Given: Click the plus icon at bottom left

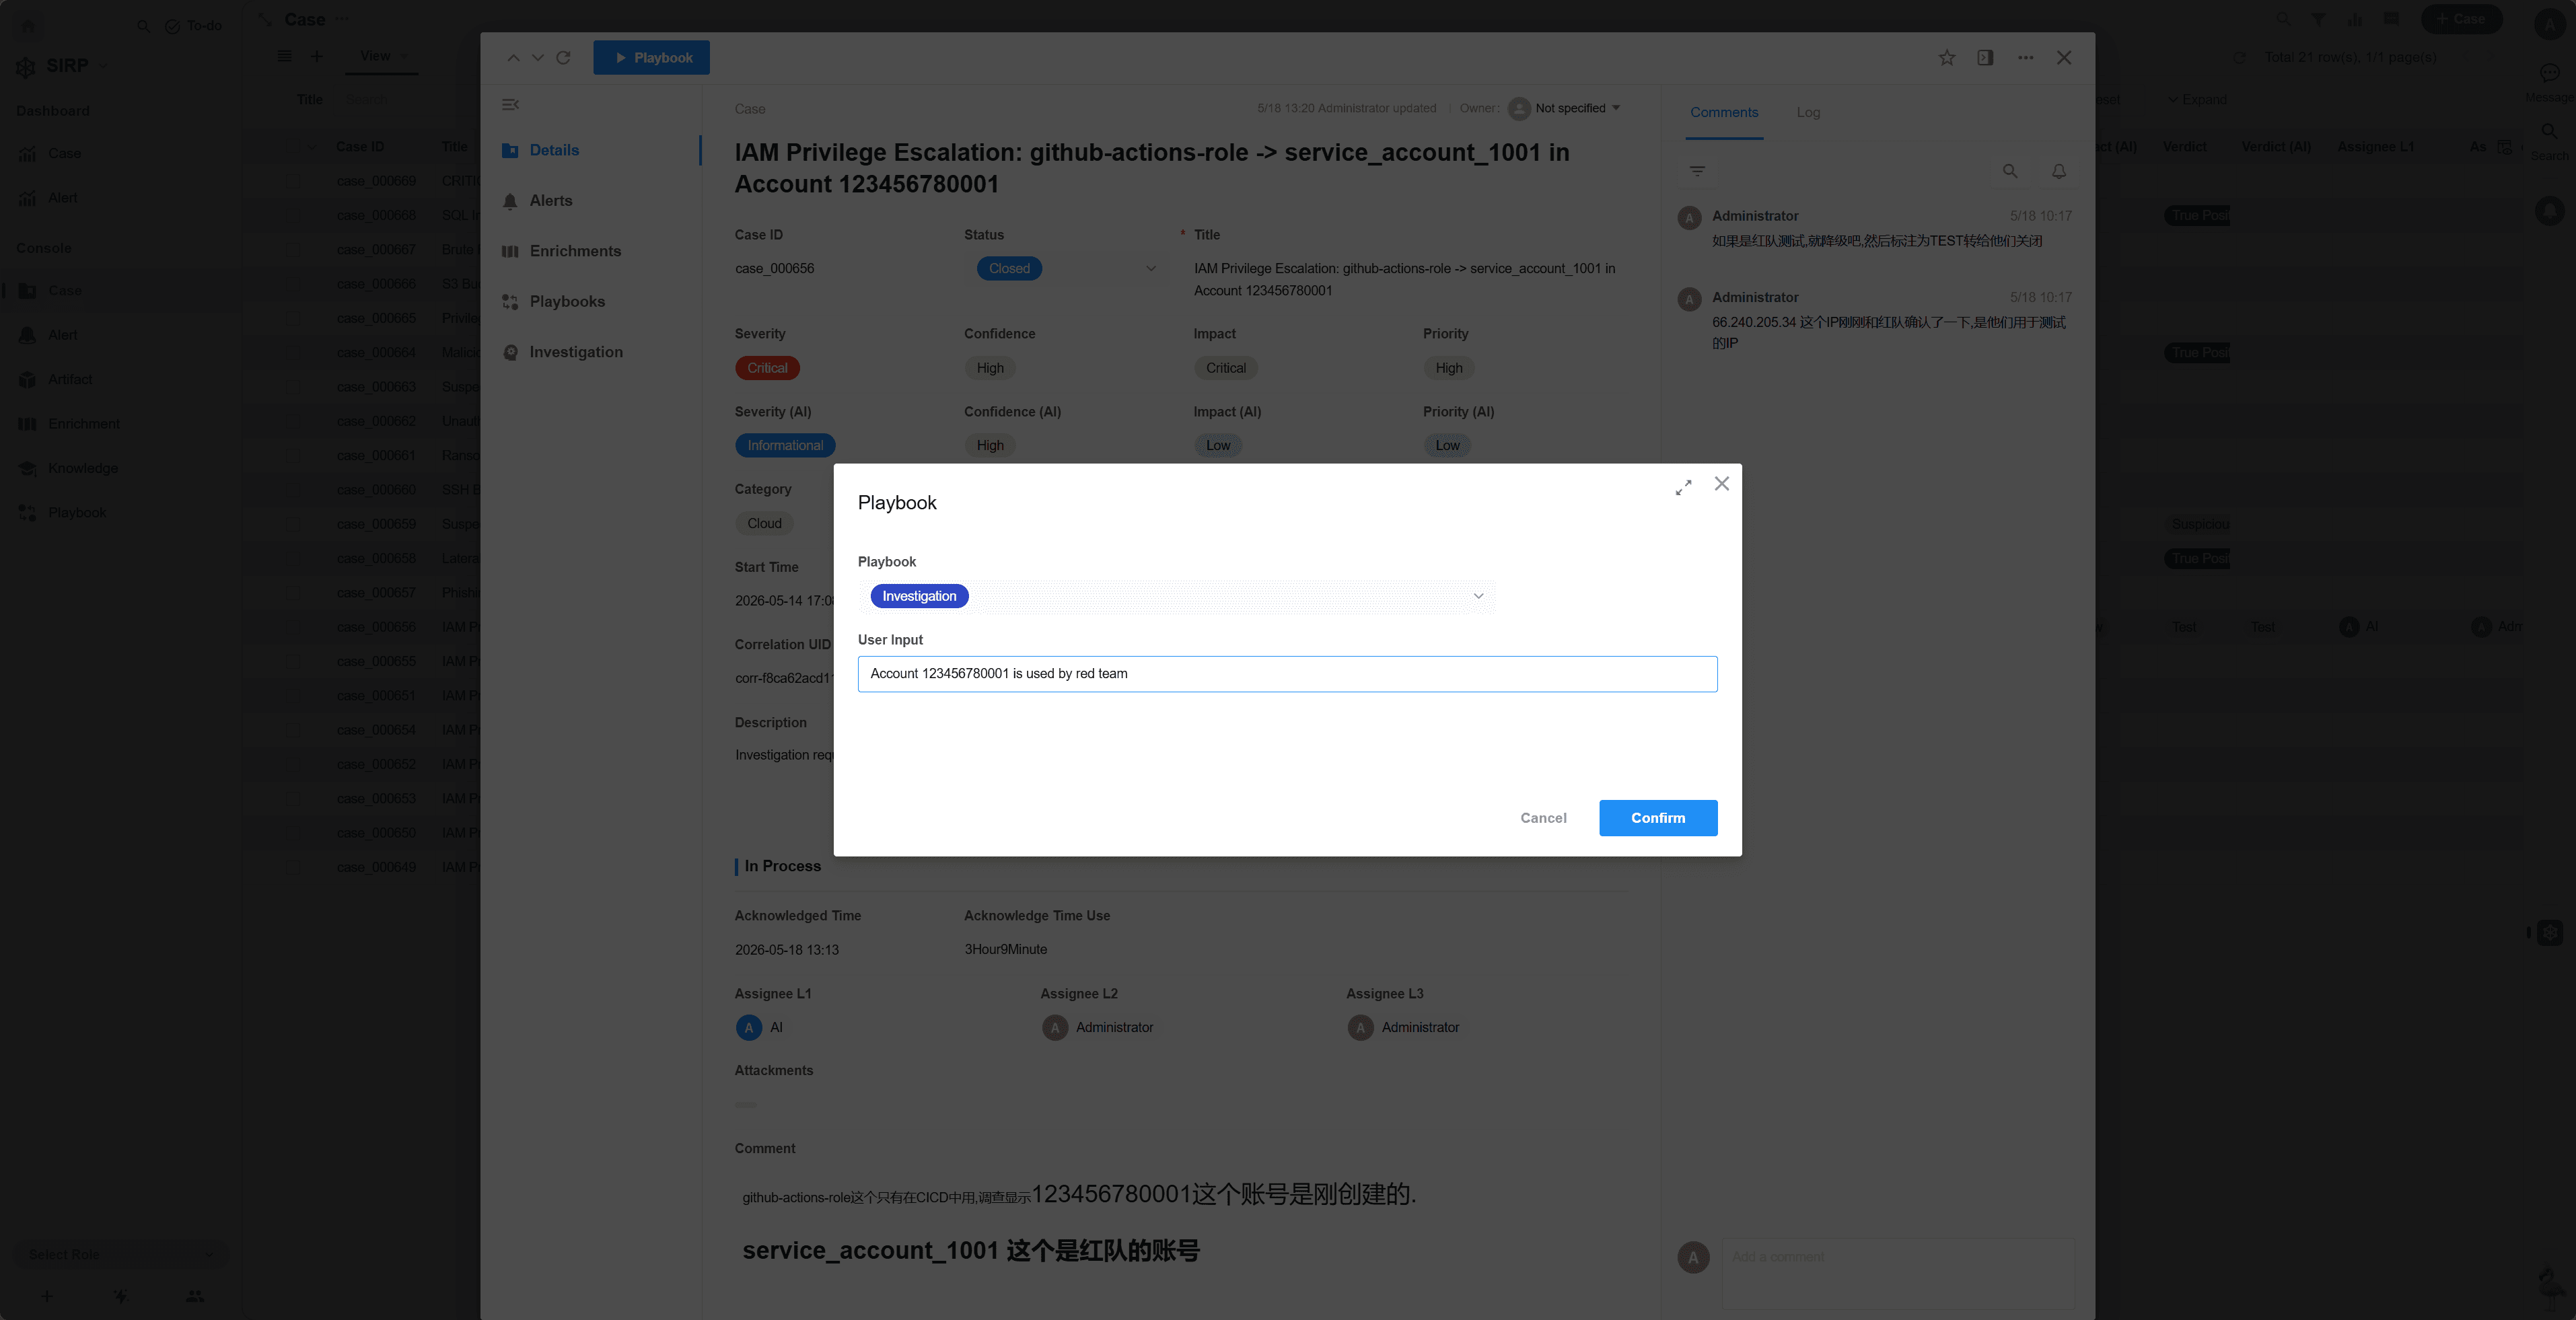Looking at the screenshot, I should [46, 1297].
